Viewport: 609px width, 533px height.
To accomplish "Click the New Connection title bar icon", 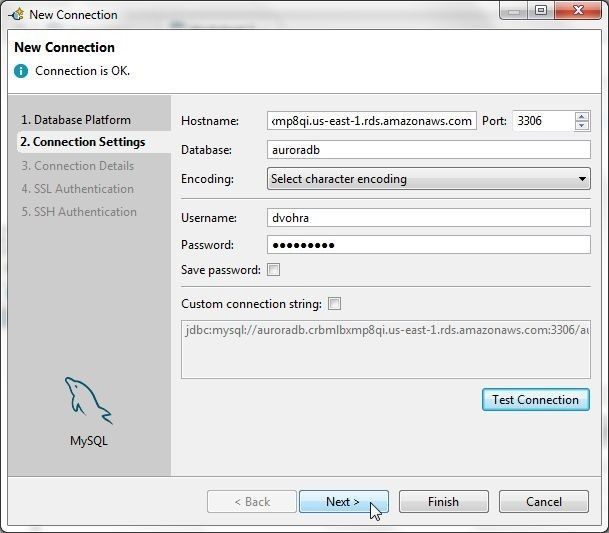I will click(x=17, y=15).
